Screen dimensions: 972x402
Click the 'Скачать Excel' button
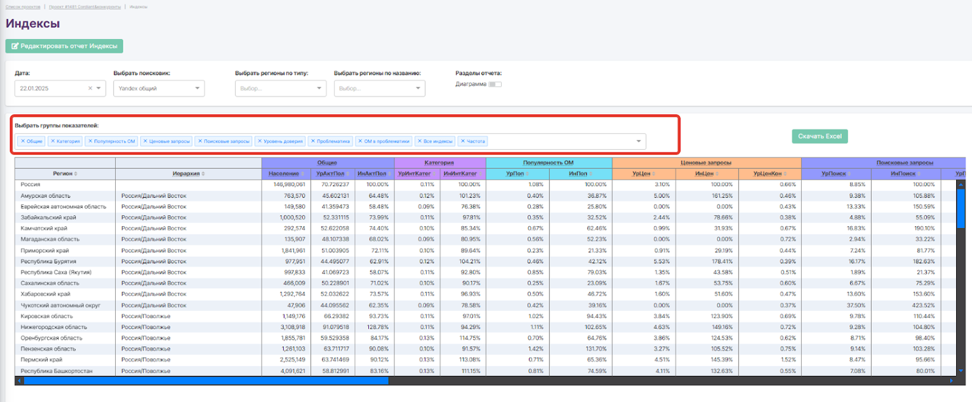(819, 136)
